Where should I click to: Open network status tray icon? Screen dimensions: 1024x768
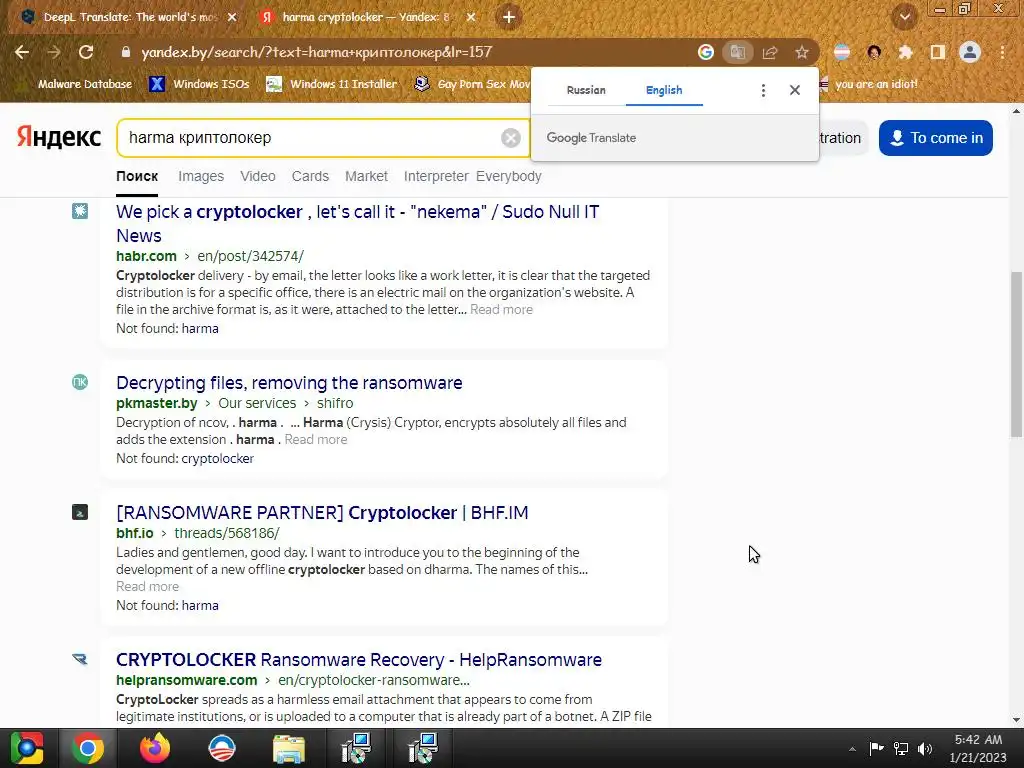click(x=901, y=748)
